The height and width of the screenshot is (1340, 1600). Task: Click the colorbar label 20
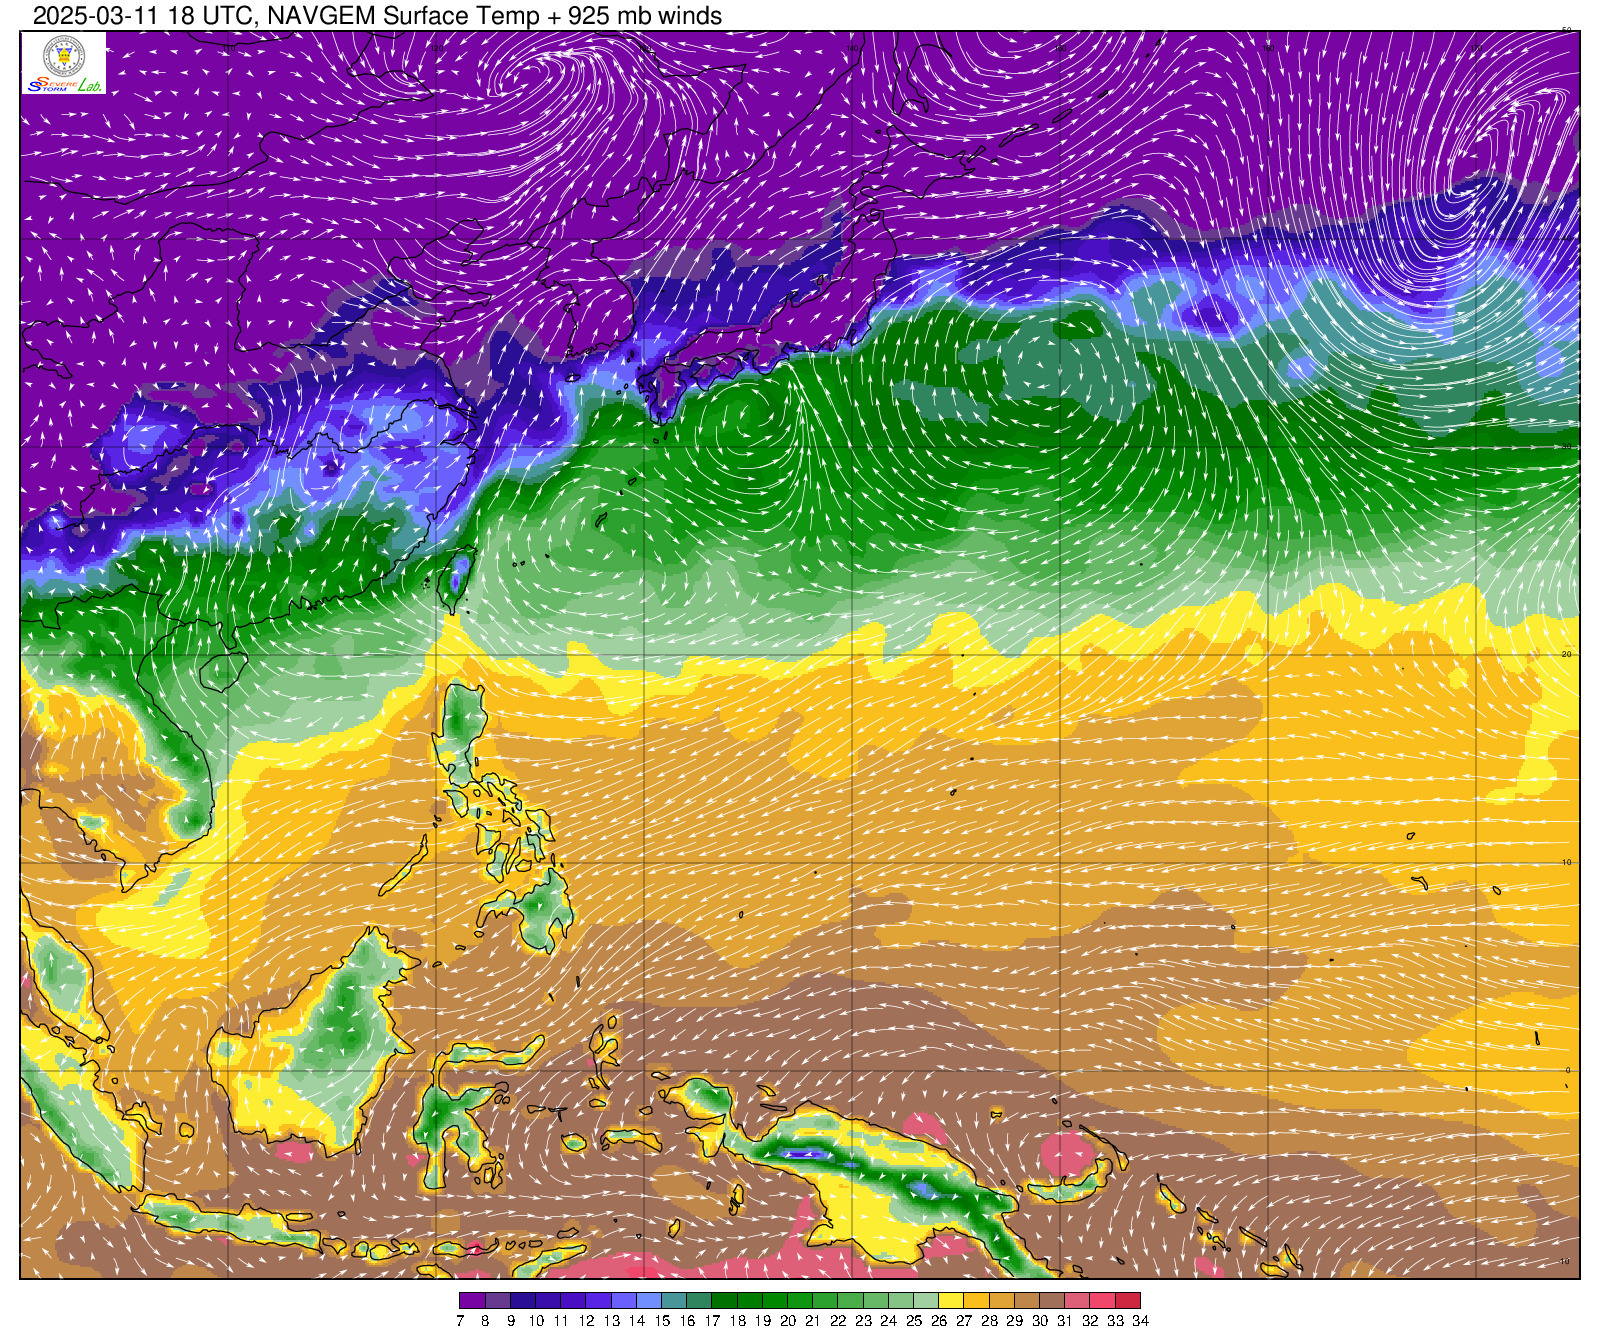[x=787, y=1321]
